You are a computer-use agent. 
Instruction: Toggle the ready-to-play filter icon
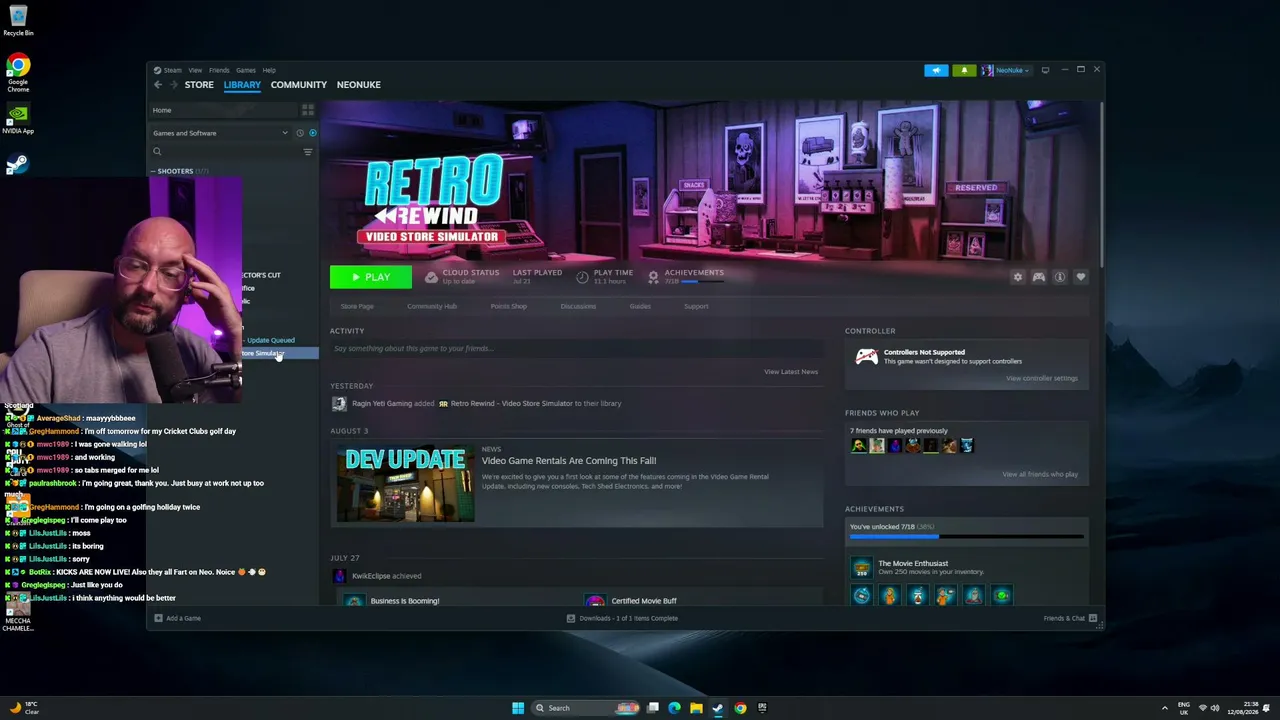point(312,133)
